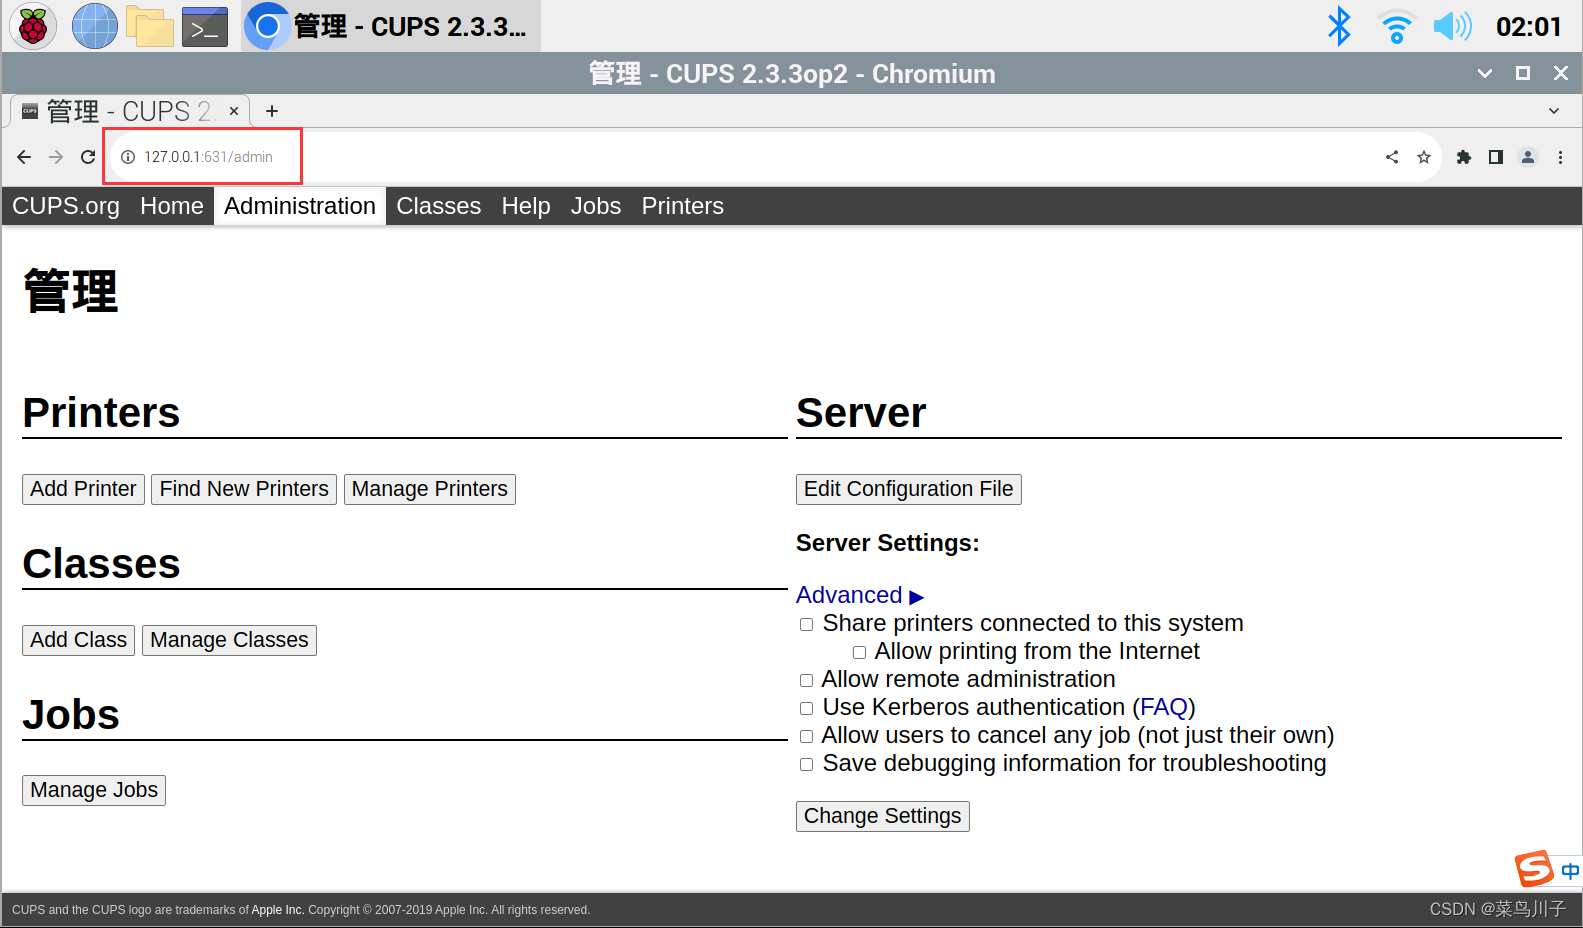Open the file manager folder icon
The image size is (1583, 928).
pos(150,27)
